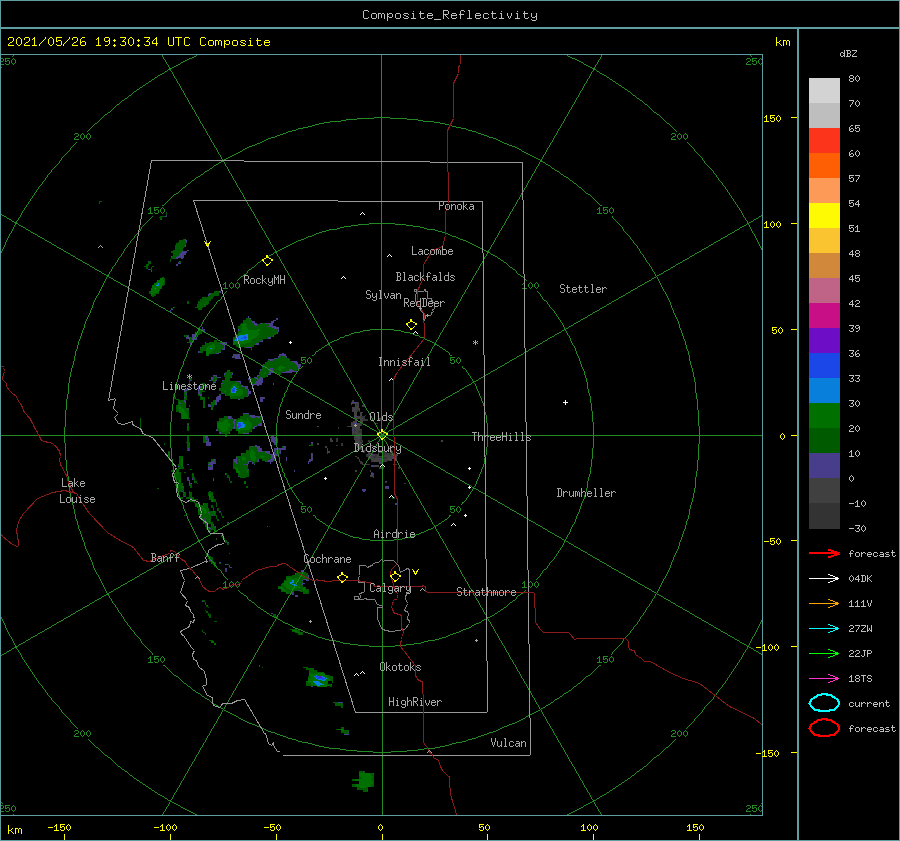Click the yellow diamond marker inside Calgary

(395, 576)
